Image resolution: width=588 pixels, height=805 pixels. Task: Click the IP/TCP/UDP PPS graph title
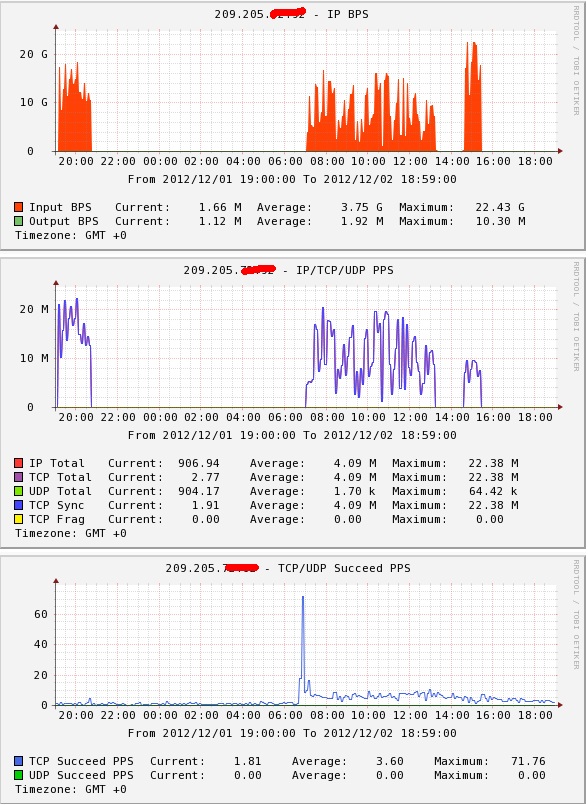[x=289, y=270]
